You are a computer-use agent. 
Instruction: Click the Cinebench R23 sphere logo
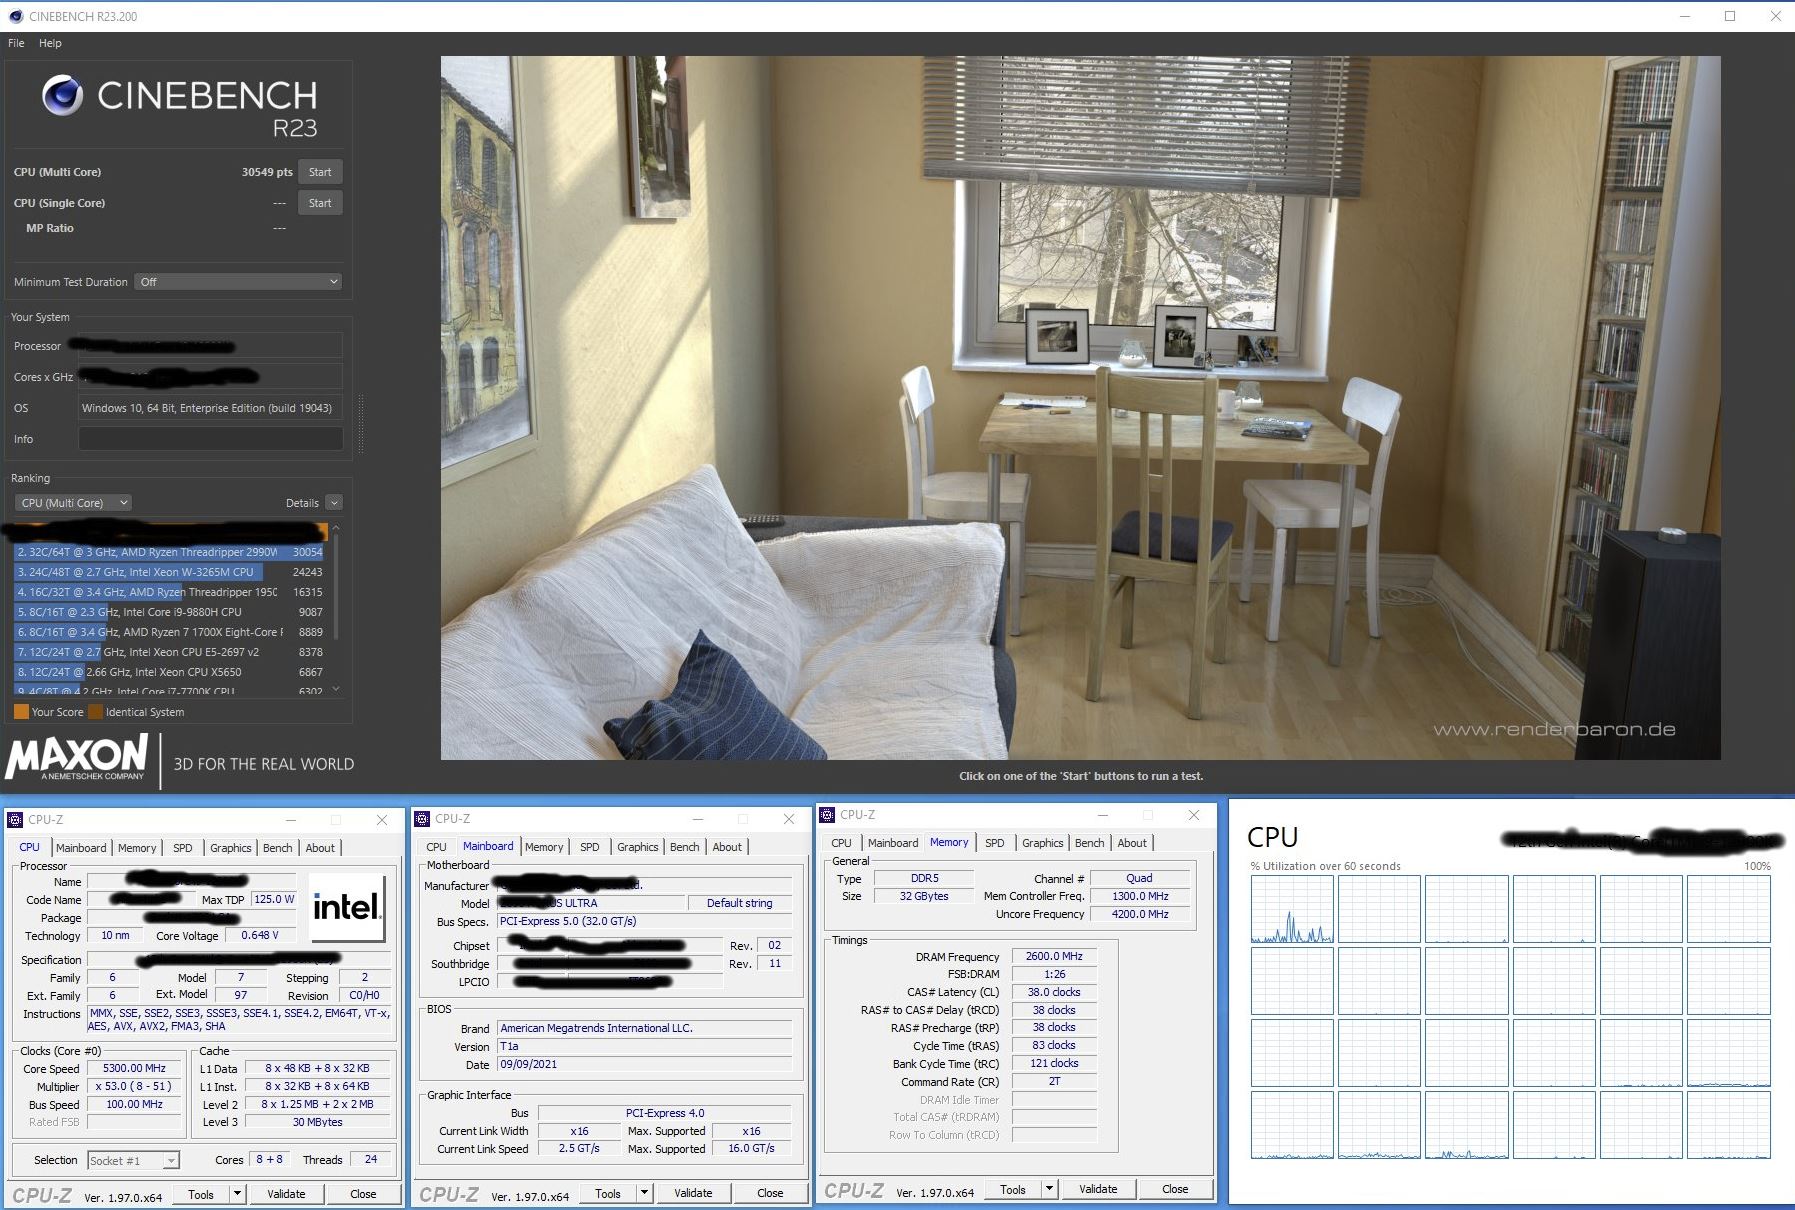[62, 96]
